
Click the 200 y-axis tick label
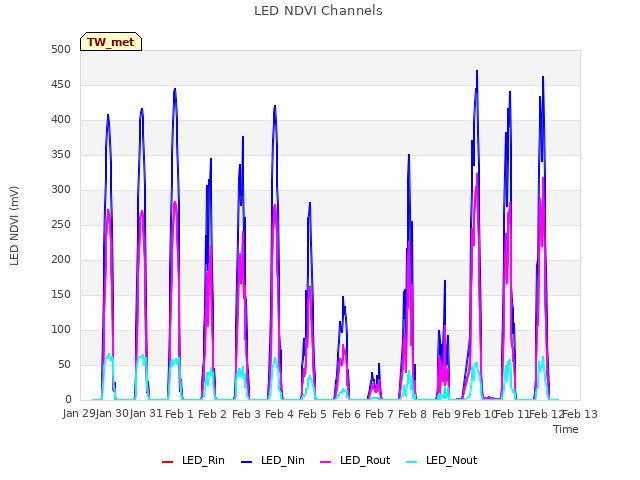(x=61, y=260)
